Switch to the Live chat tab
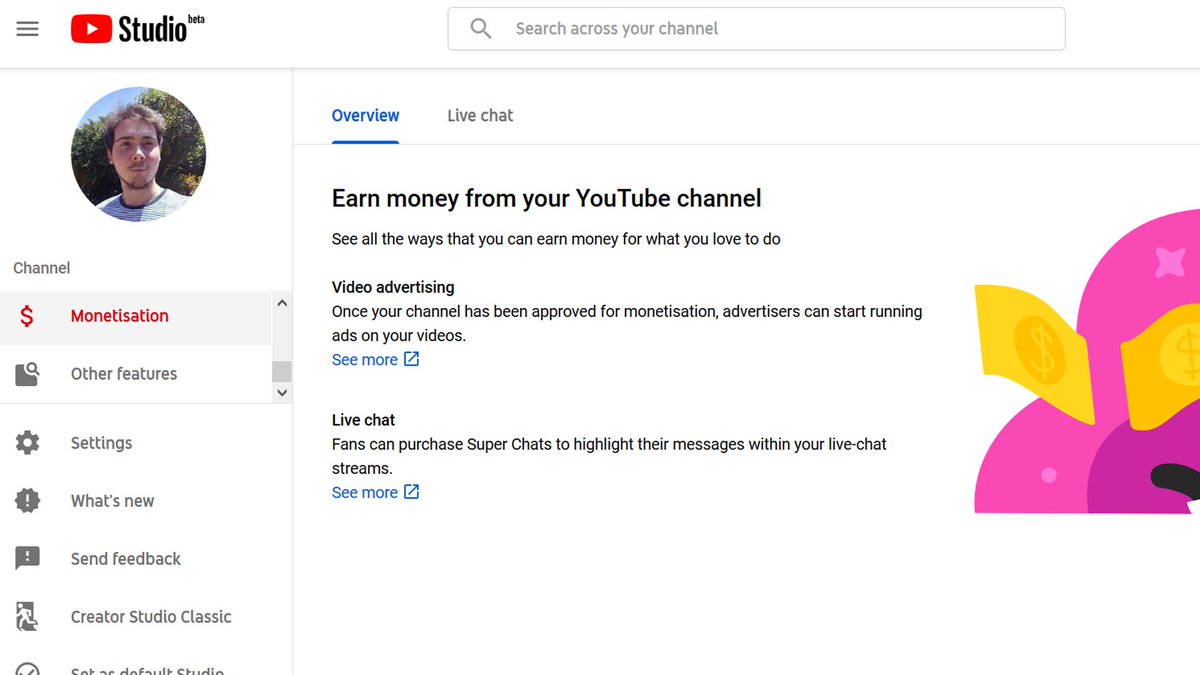This screenshot has height=675, width=1200. coord(480,116)
